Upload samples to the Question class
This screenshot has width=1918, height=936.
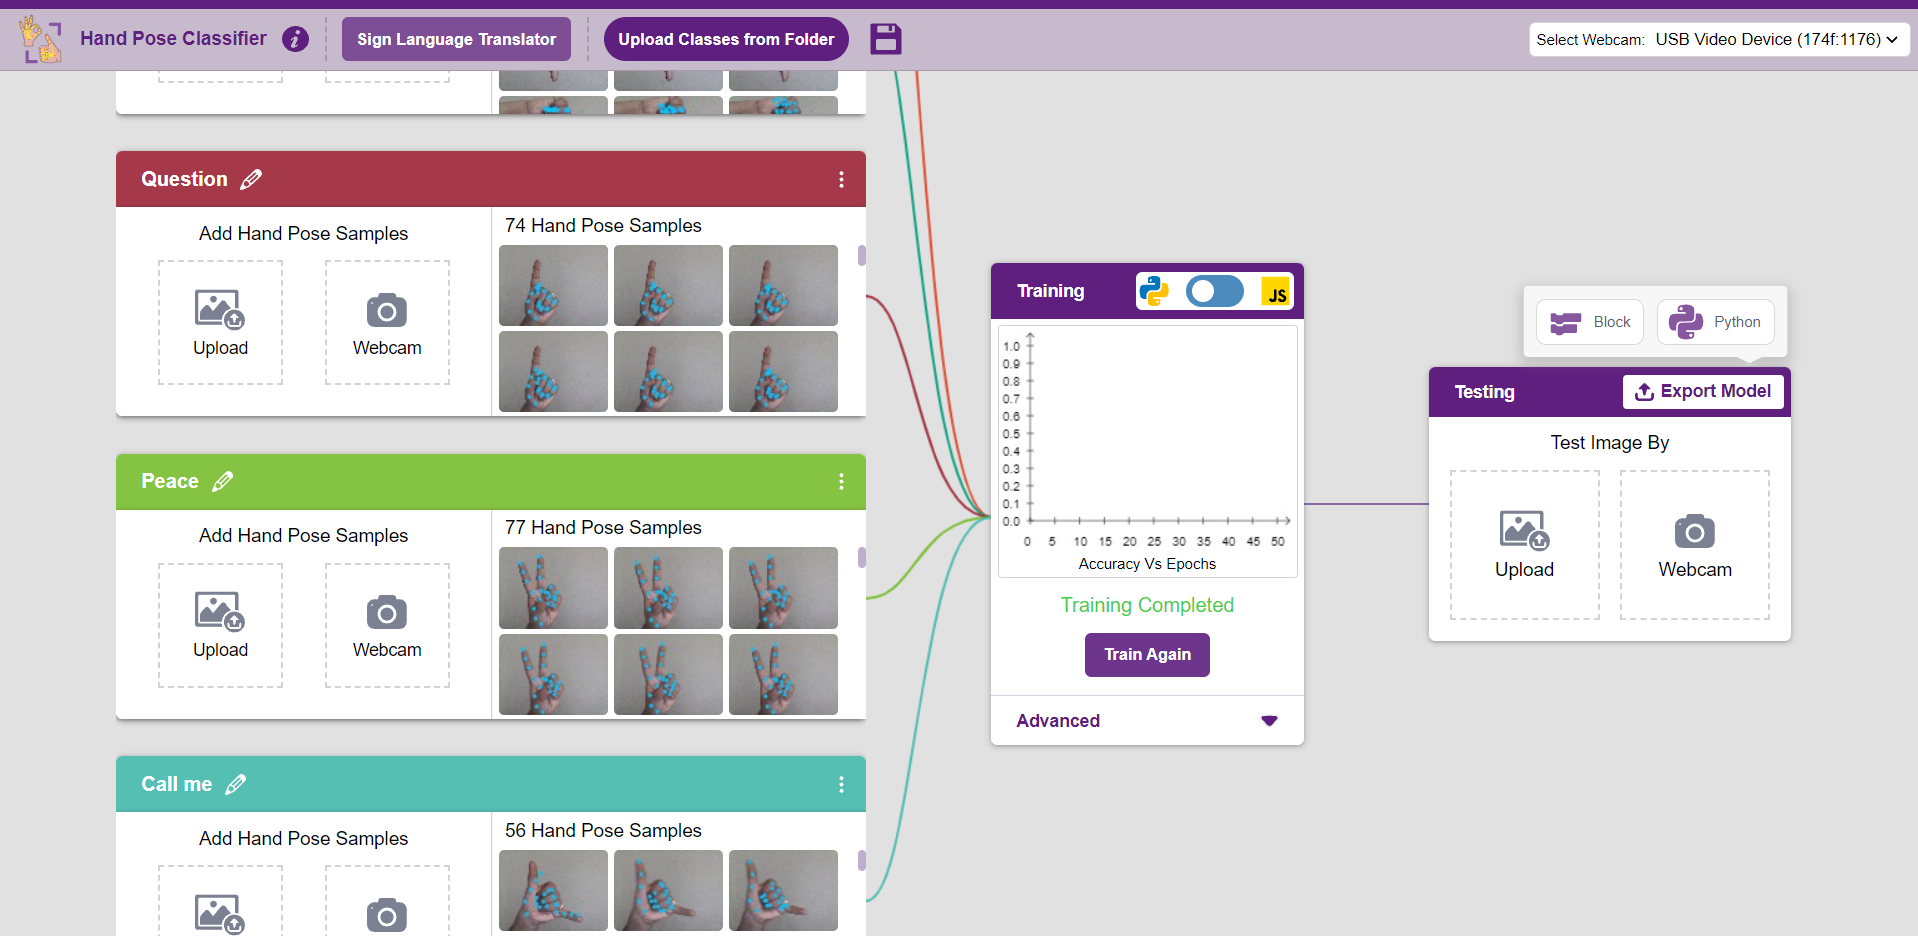point(221,322)
